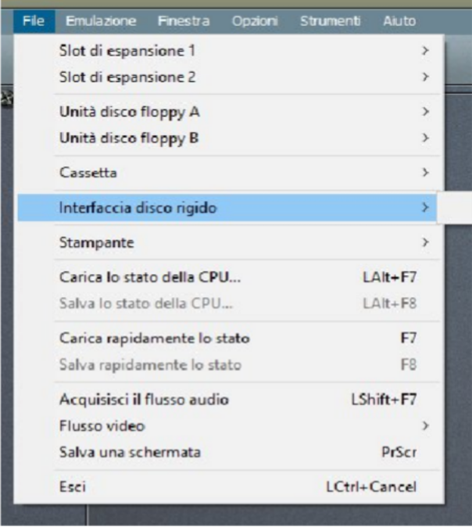Screen dimensions: 472x527
Task: Open the File menu
Action: (34, 21)
